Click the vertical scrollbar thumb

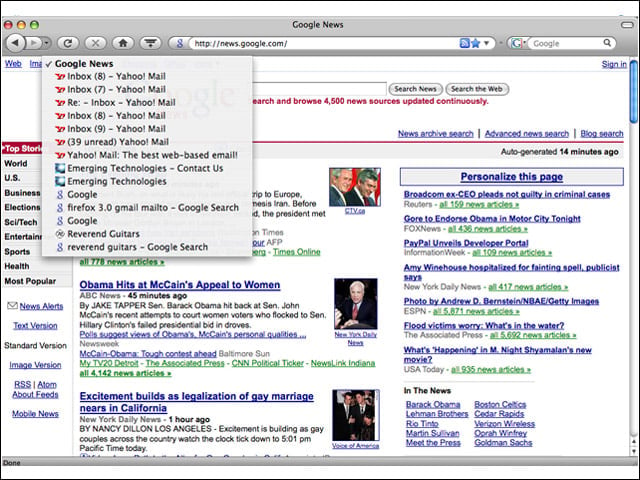coord(633,91)
